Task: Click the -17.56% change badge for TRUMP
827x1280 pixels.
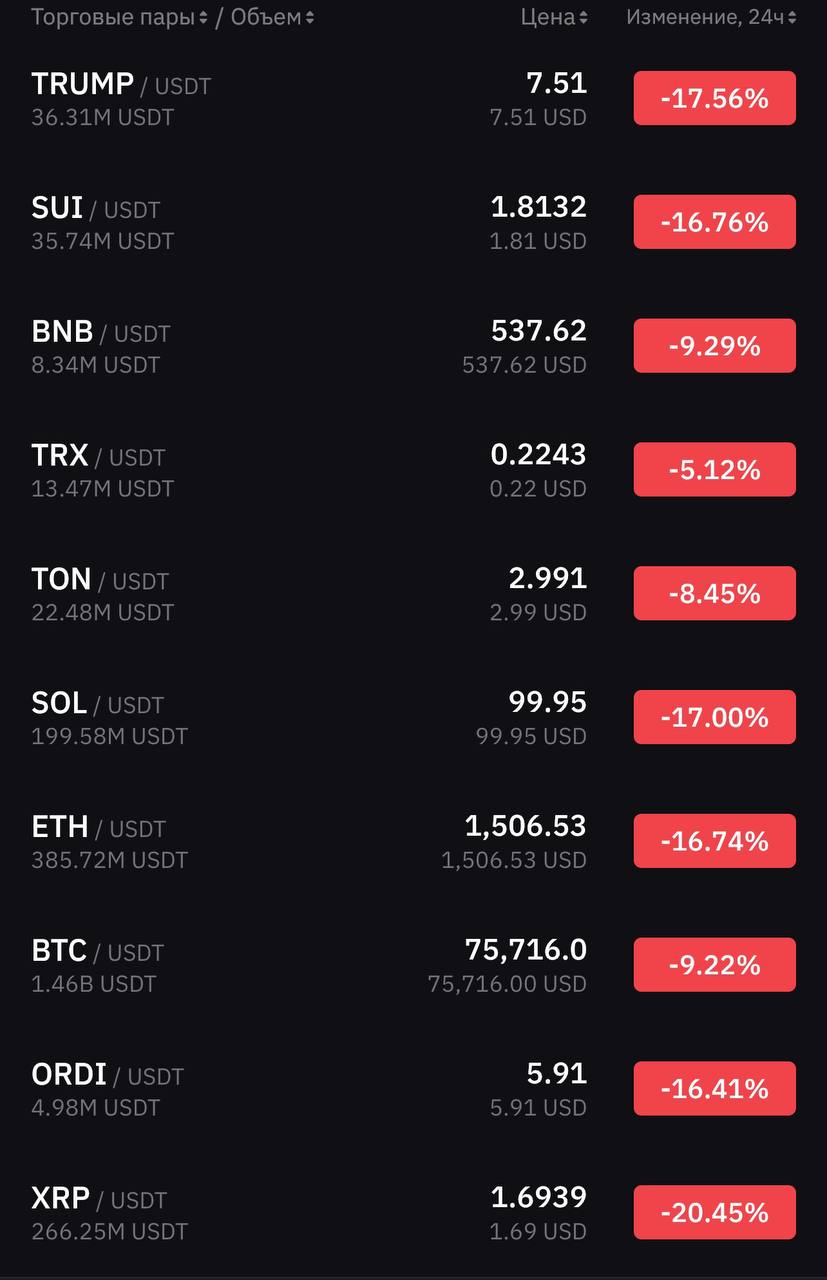Action: pyautogui.click(x=715, y=98)
